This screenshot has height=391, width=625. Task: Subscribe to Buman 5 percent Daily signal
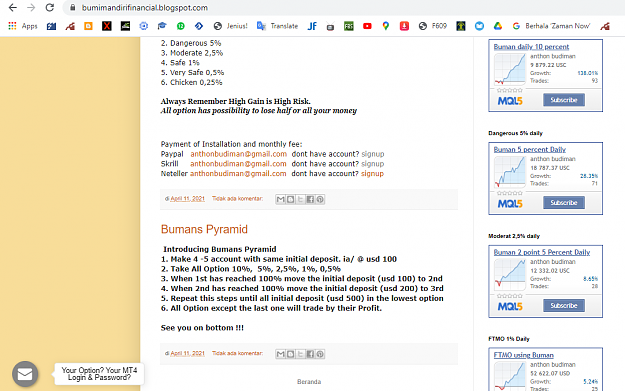[564, 202]
